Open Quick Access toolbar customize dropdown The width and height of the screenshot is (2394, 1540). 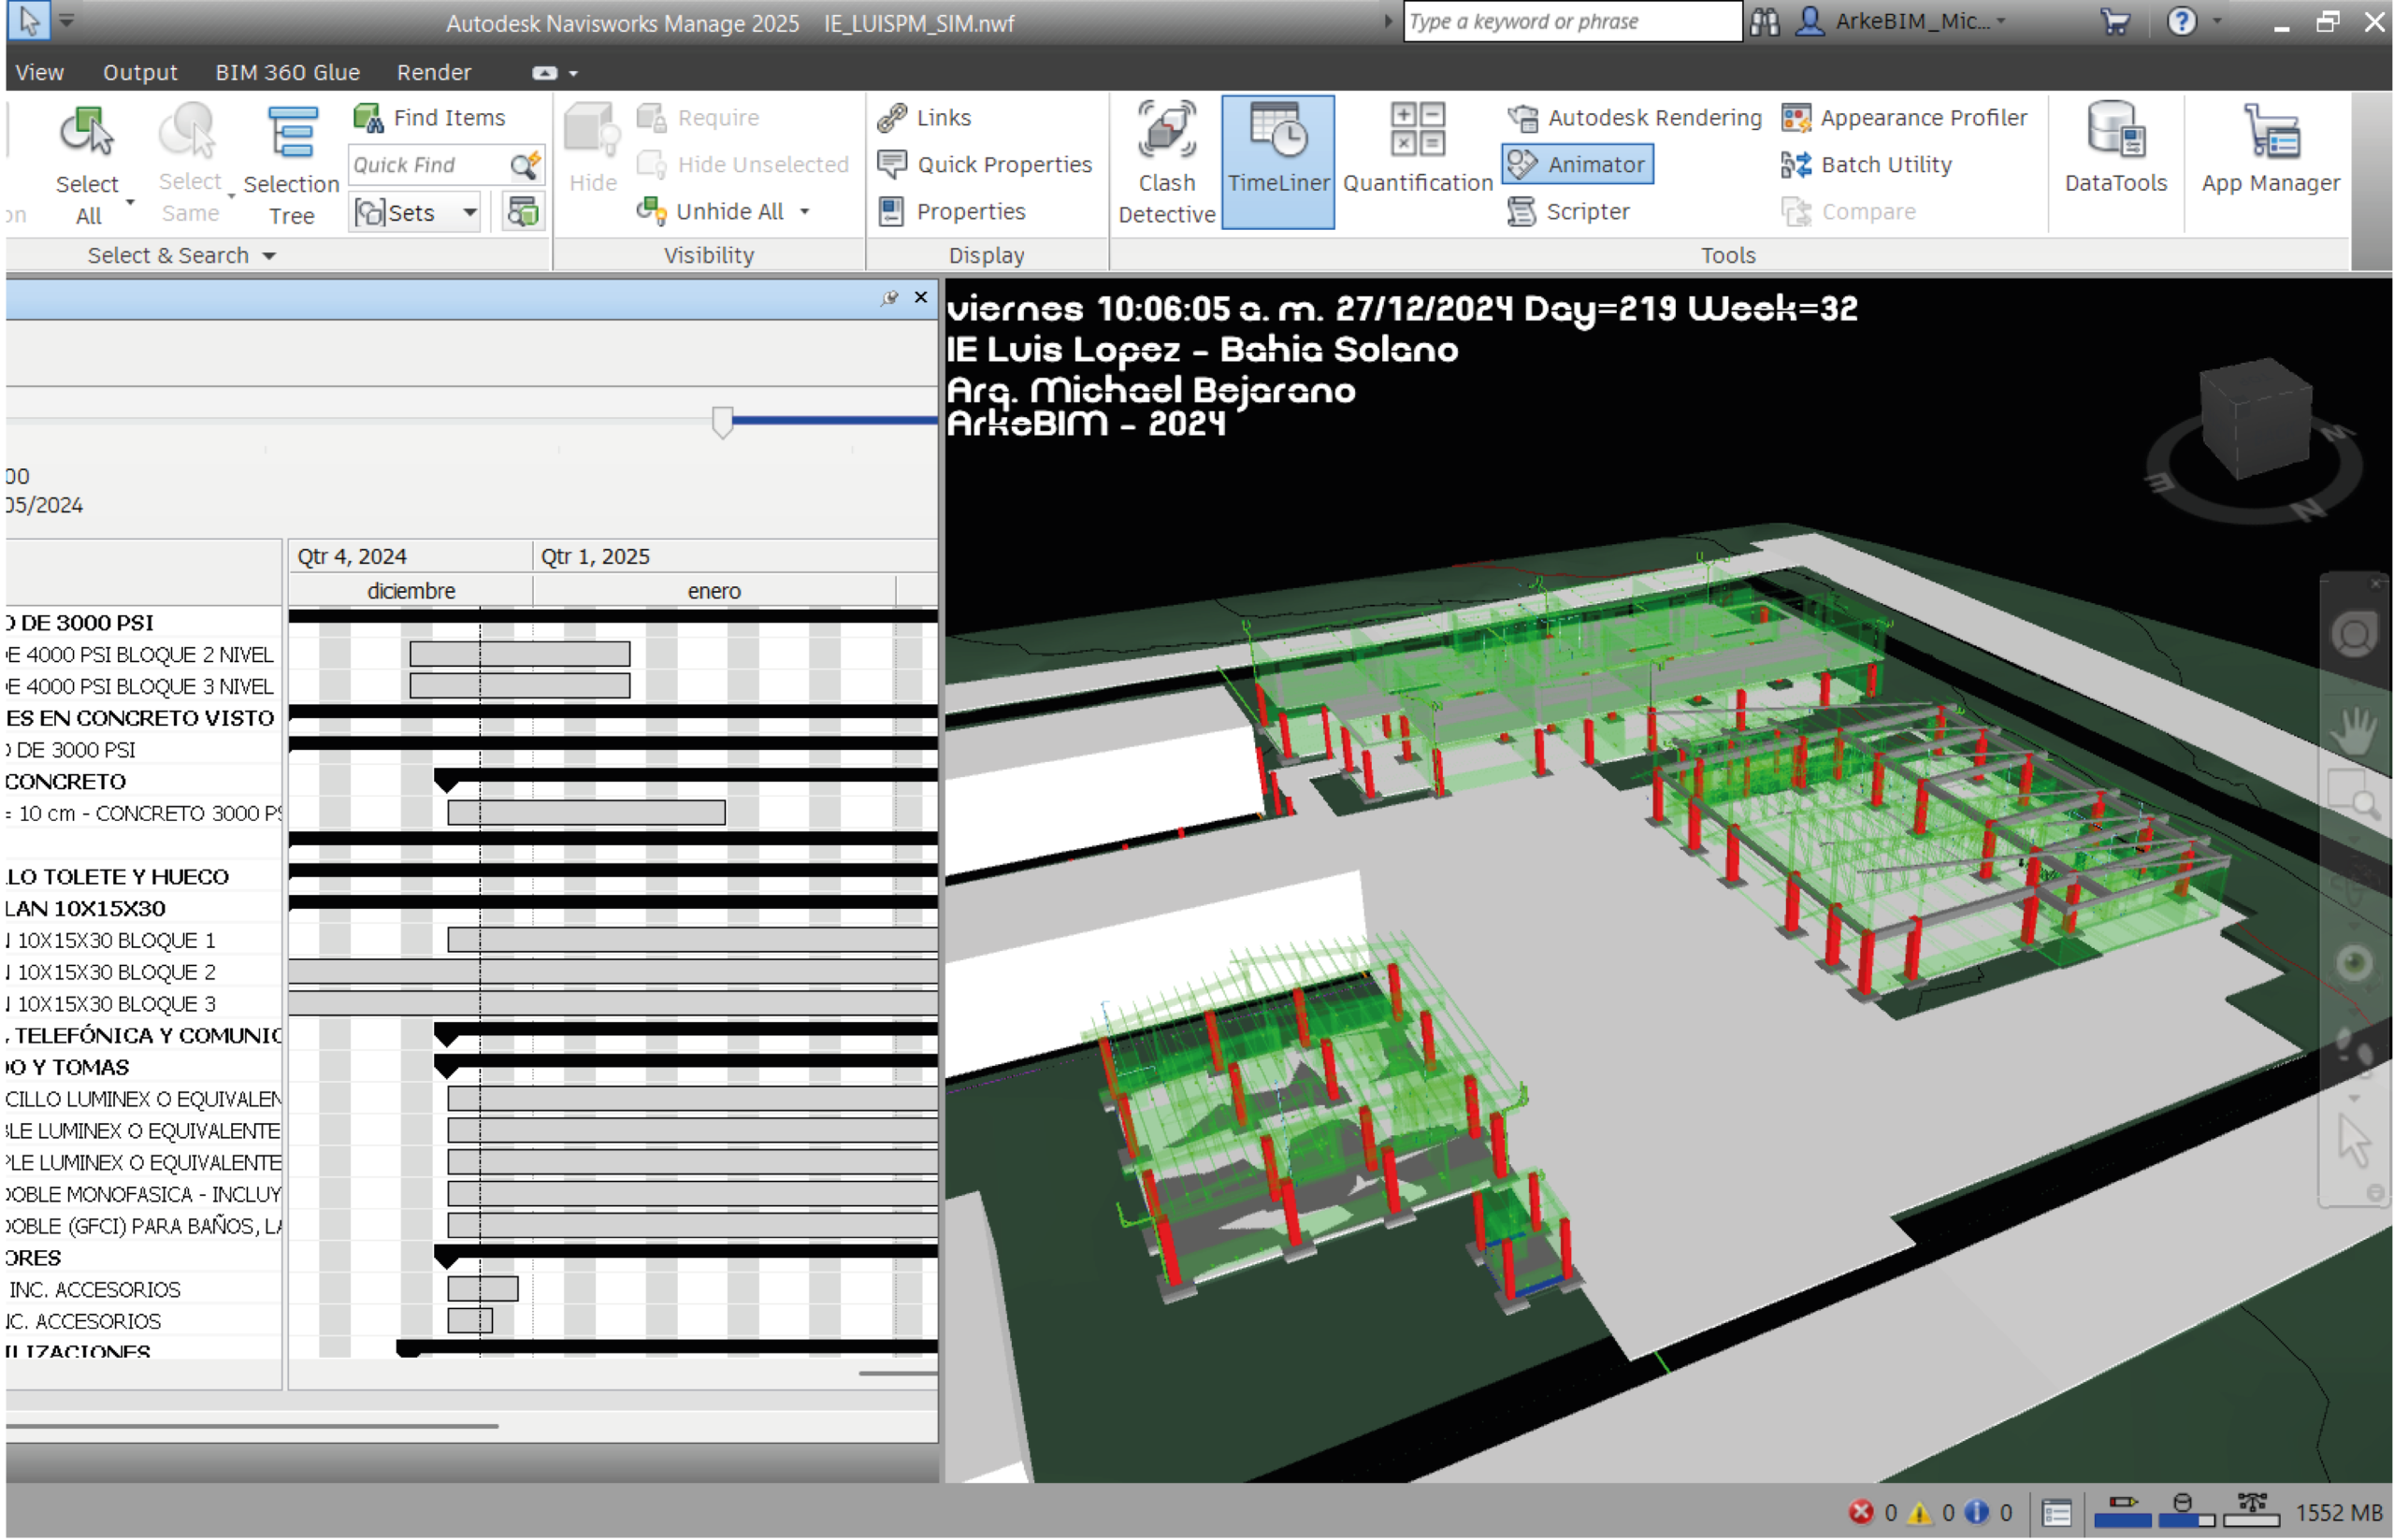(66, 20)
